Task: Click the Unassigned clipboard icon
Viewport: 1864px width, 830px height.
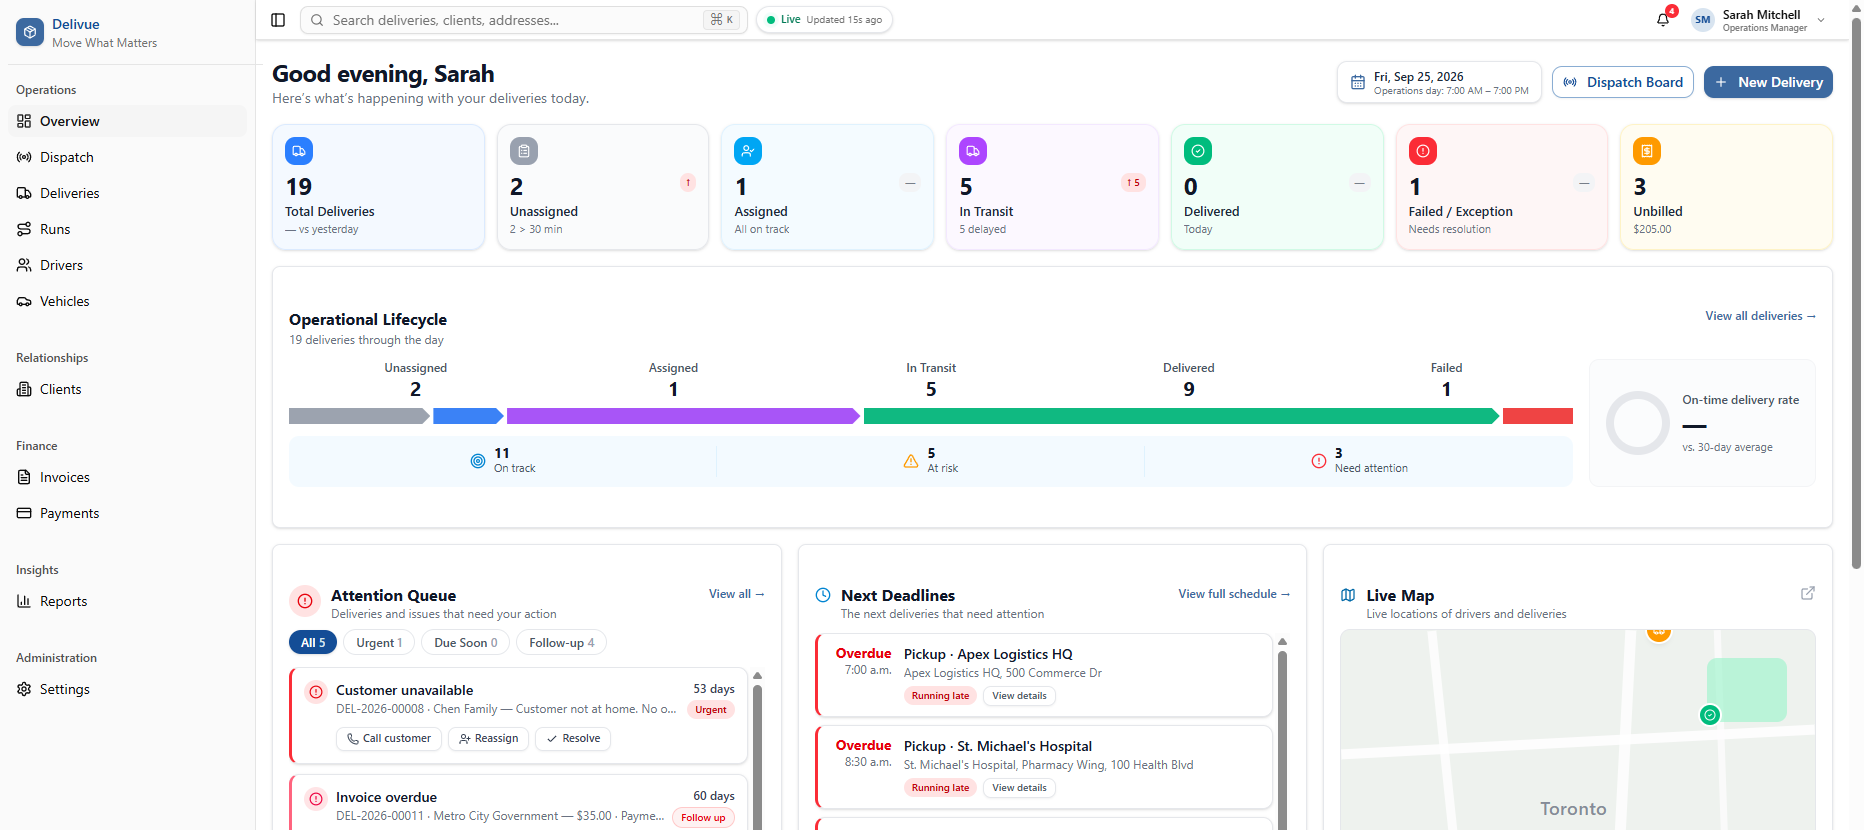Action: (x=524, y=151)
